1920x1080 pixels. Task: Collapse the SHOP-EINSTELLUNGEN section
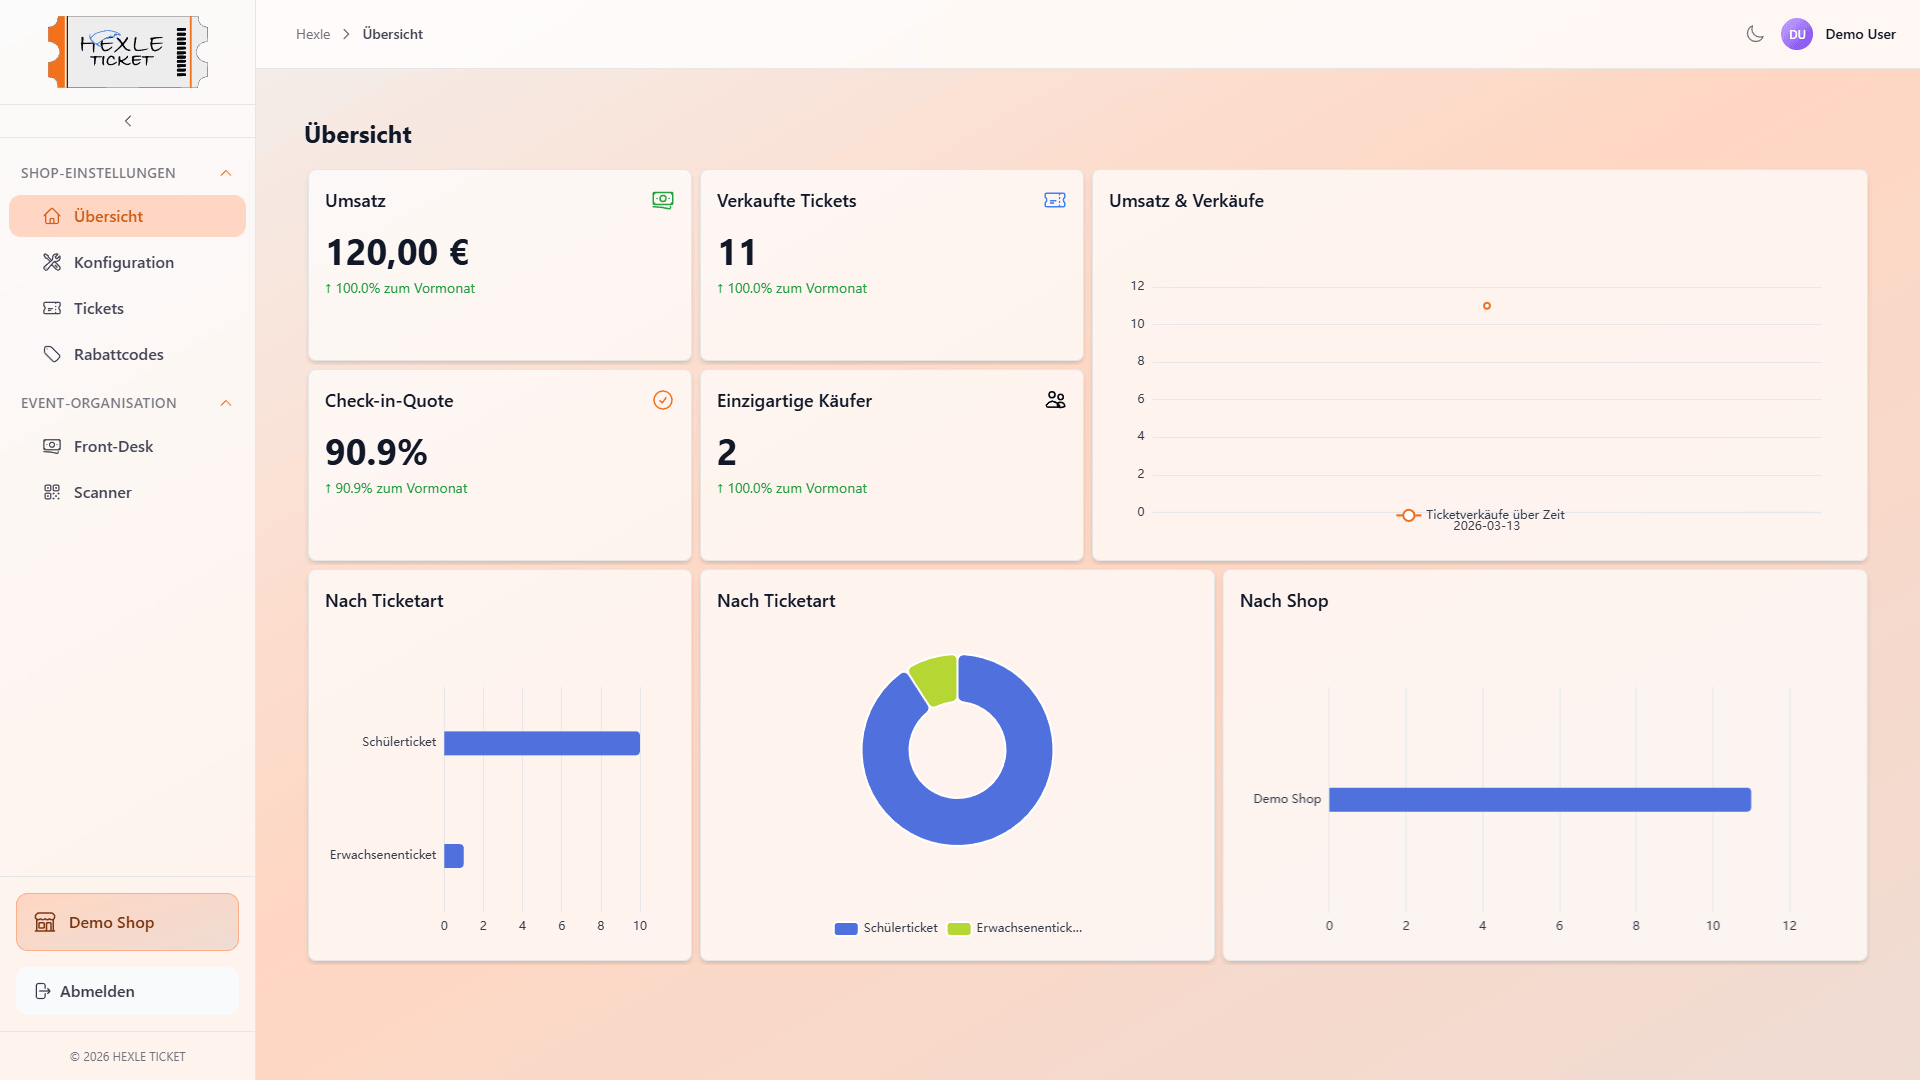226,173
